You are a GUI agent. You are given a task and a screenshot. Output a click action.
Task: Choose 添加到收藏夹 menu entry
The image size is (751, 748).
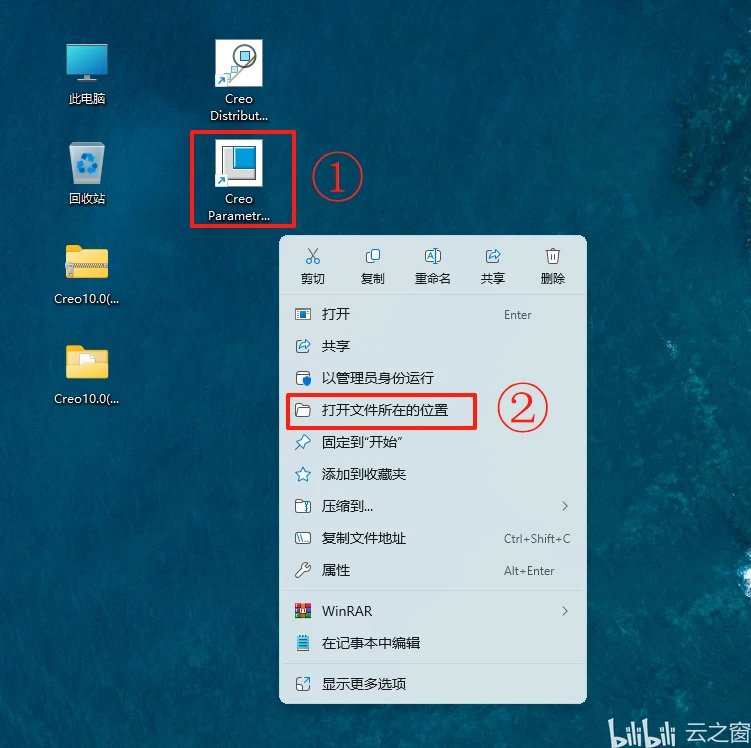click(x=433, y=474)
